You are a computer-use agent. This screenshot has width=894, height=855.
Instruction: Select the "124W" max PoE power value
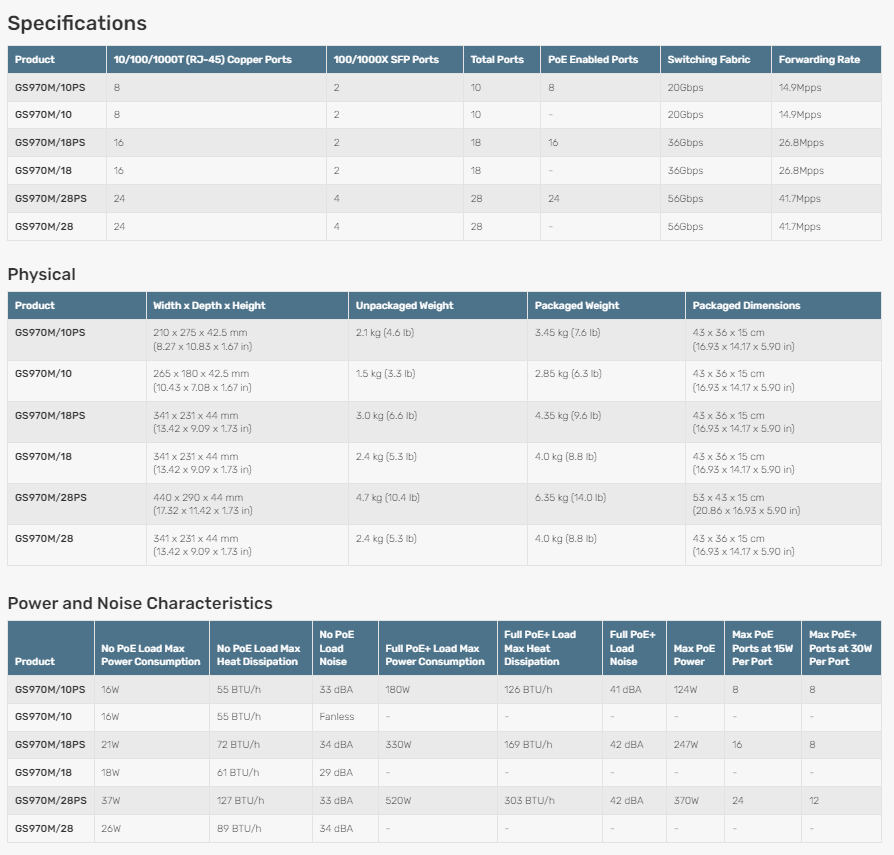coord(685,690)
